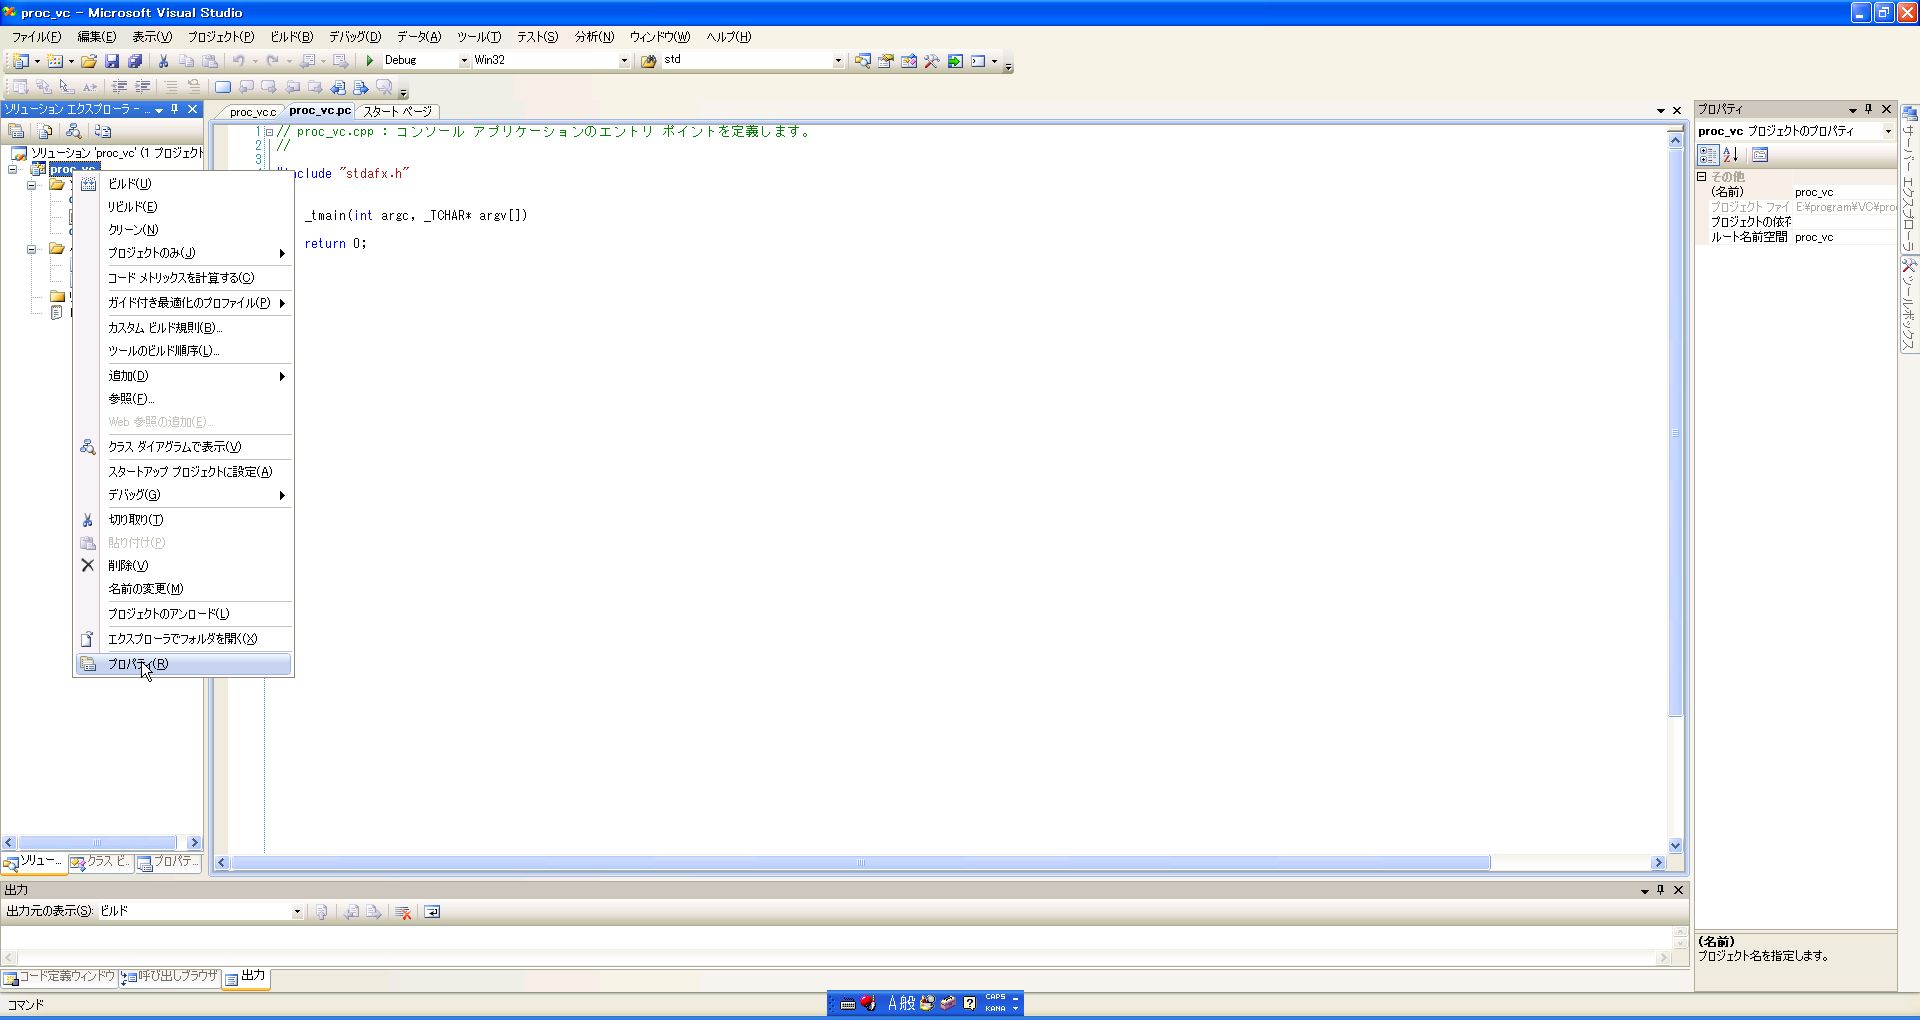
Task: Toggle bookmark using the blue rectangle icon
Action: 223,87
